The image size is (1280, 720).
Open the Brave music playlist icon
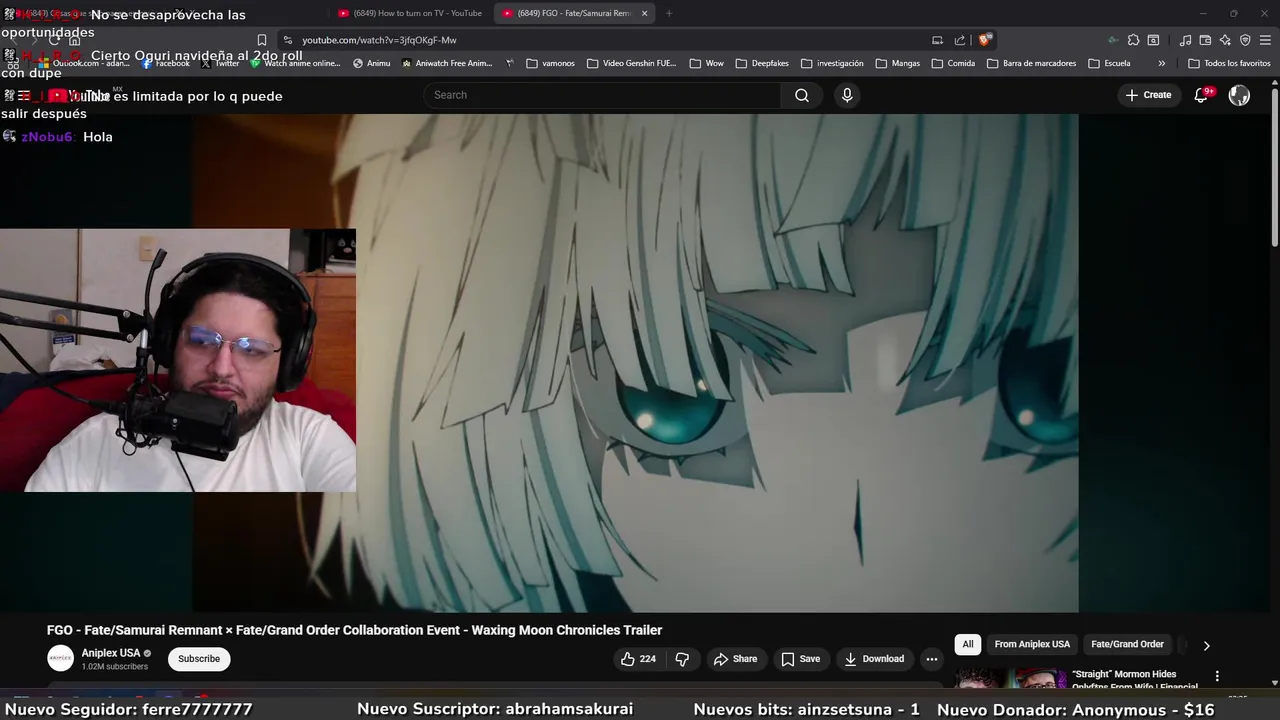[1185, 40]
